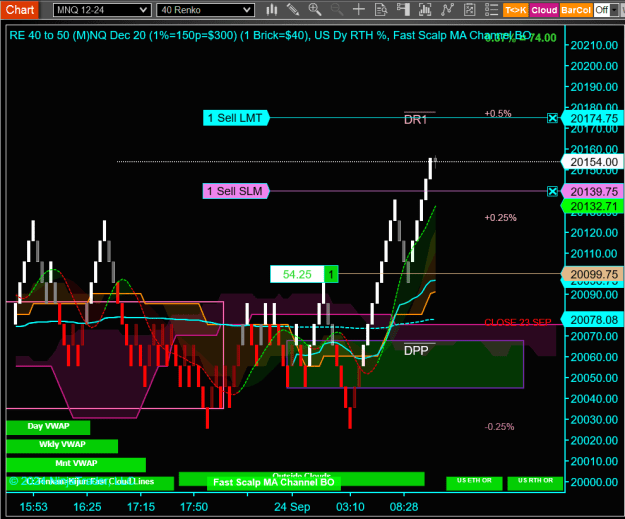Click the +0.5% level label
This screenshot has width=625, height=519.
point(498,114)
